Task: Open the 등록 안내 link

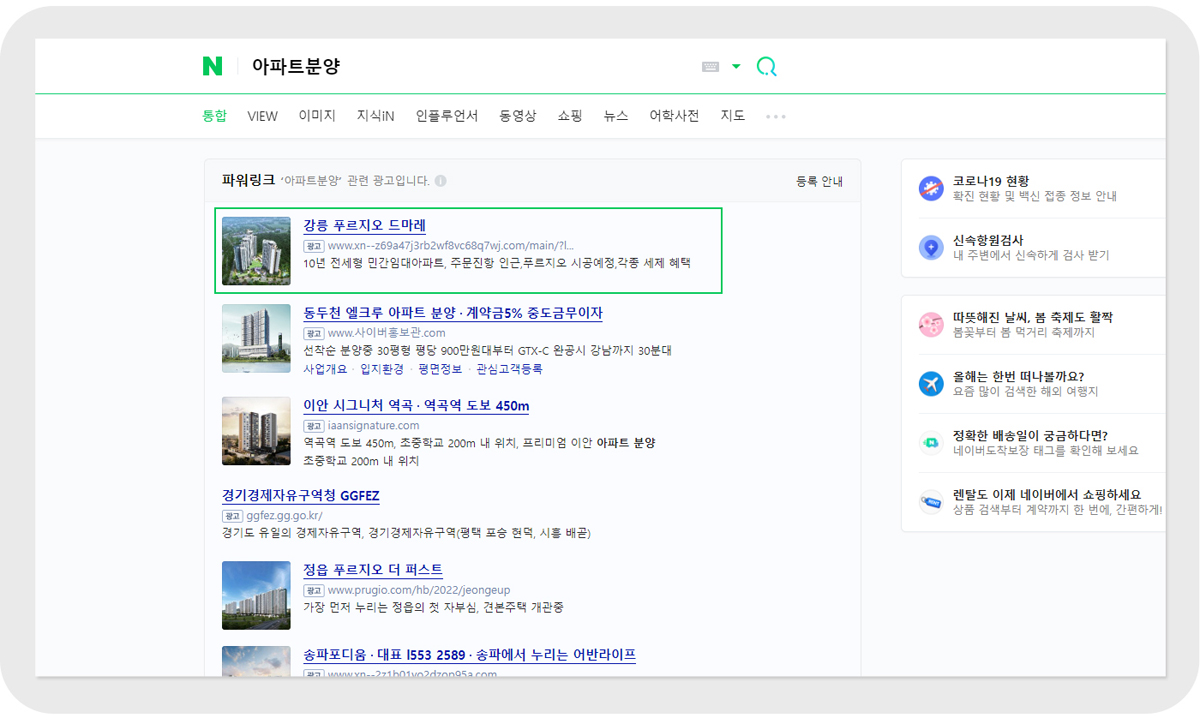Action: pyautogui.click(x=819, y=181)
